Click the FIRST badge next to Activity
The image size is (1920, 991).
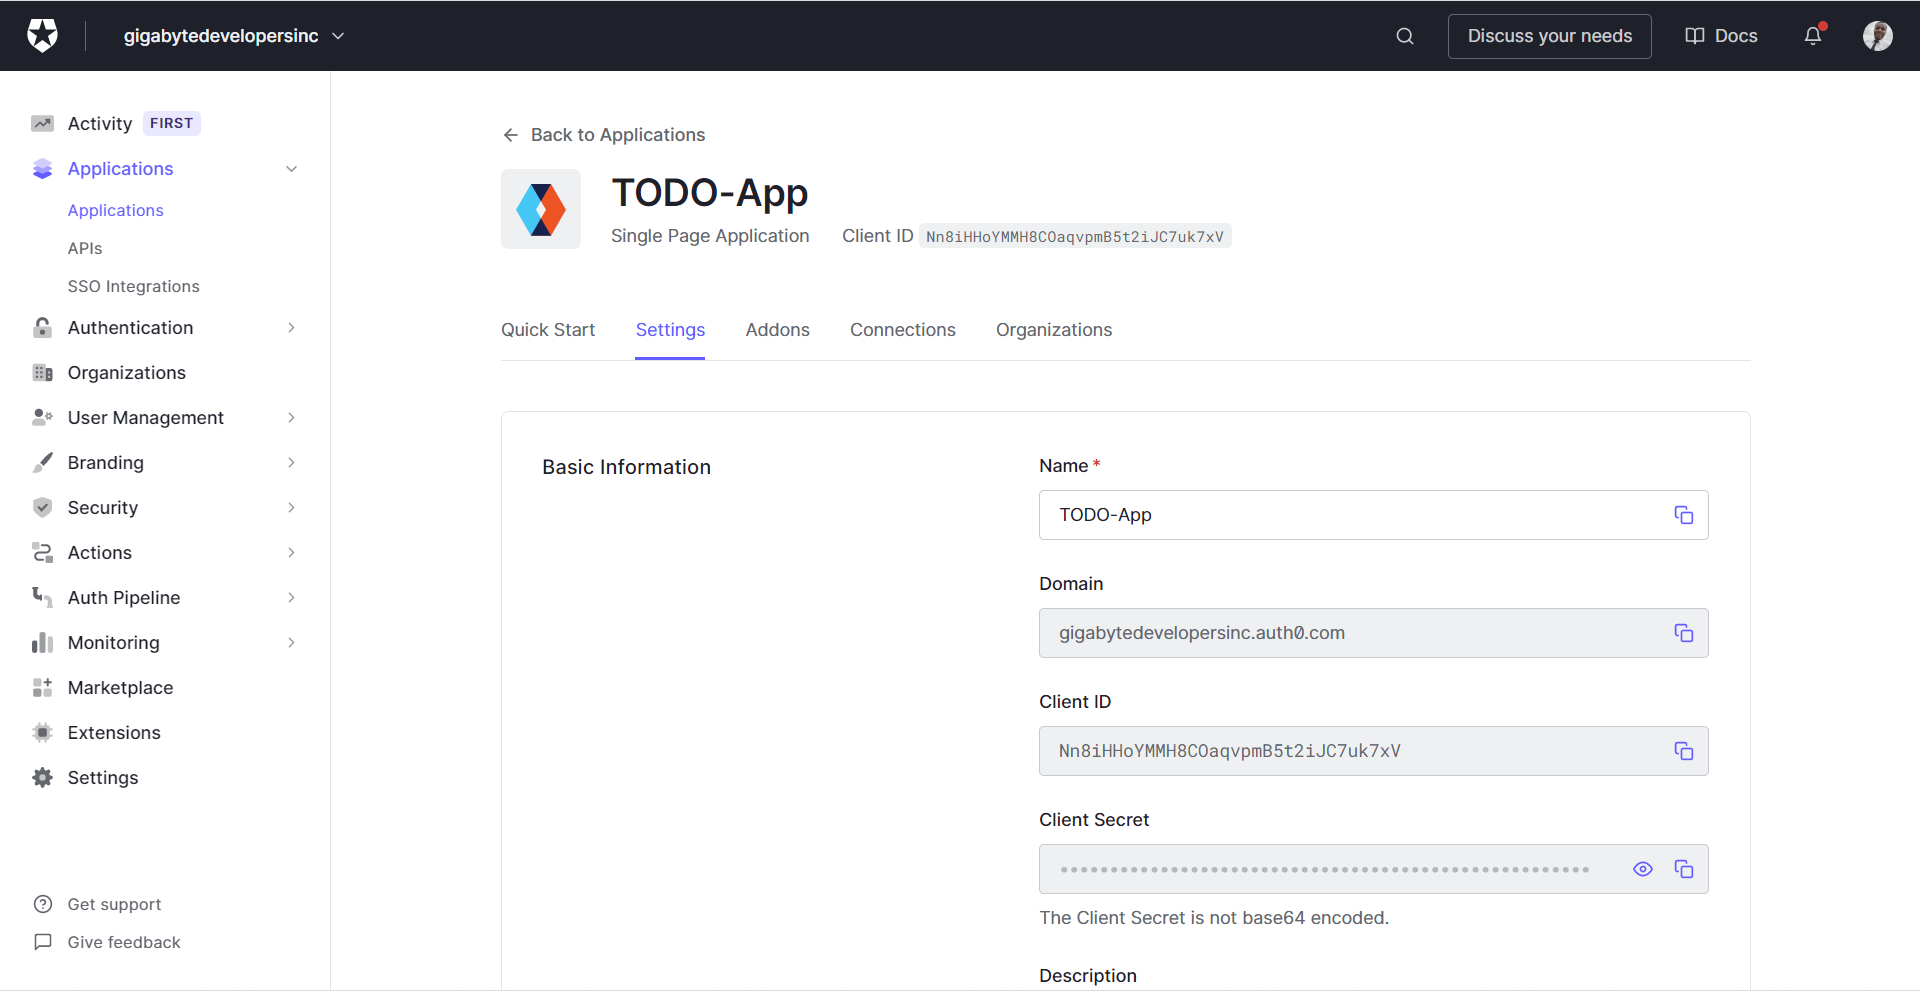[x=171, y=123]
